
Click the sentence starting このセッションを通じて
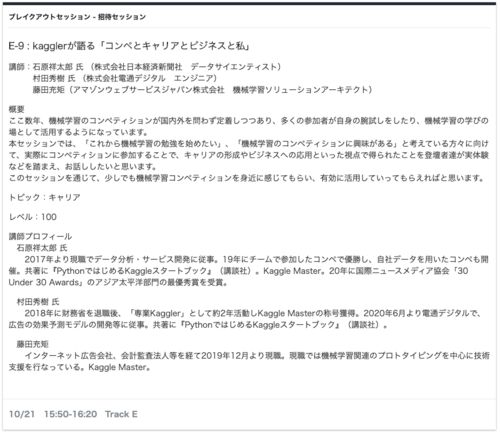(x=247, y=178)
